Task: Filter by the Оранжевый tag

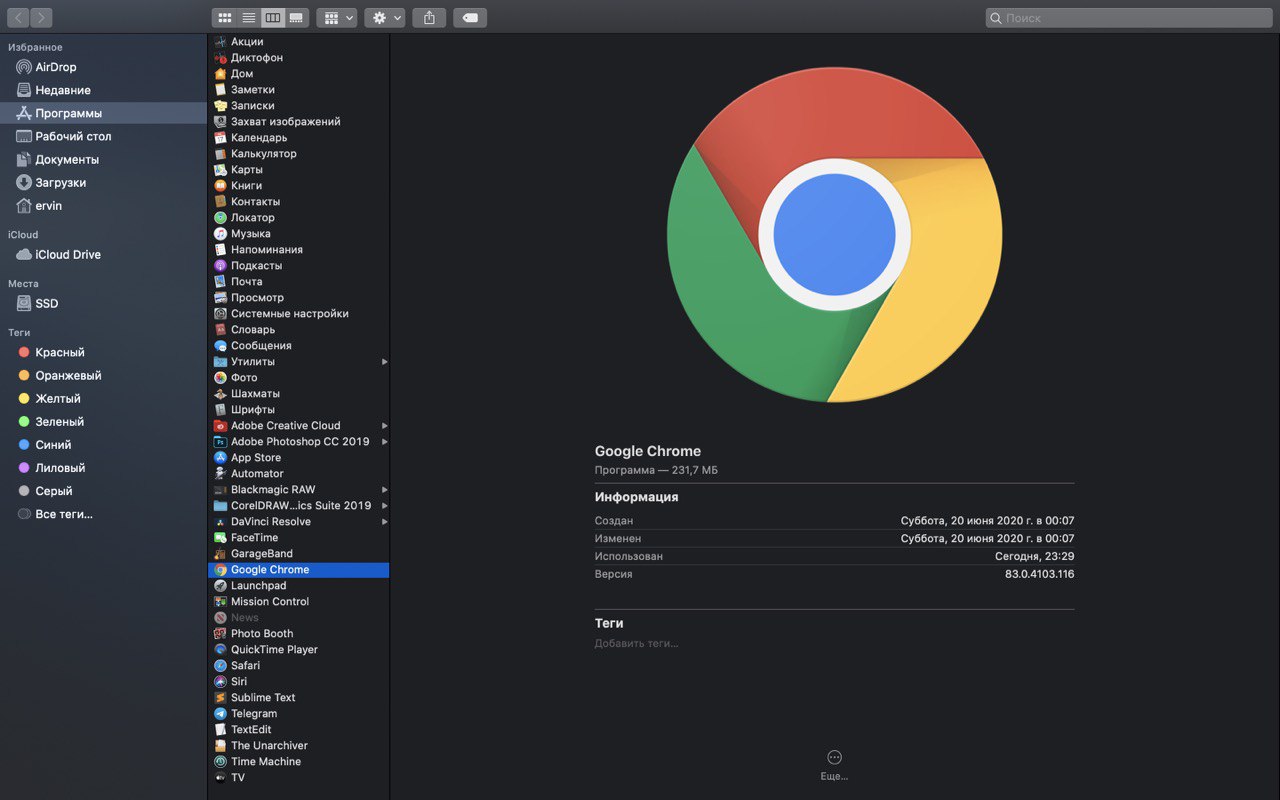Action: pyautogui.click(x=103, y=375)
